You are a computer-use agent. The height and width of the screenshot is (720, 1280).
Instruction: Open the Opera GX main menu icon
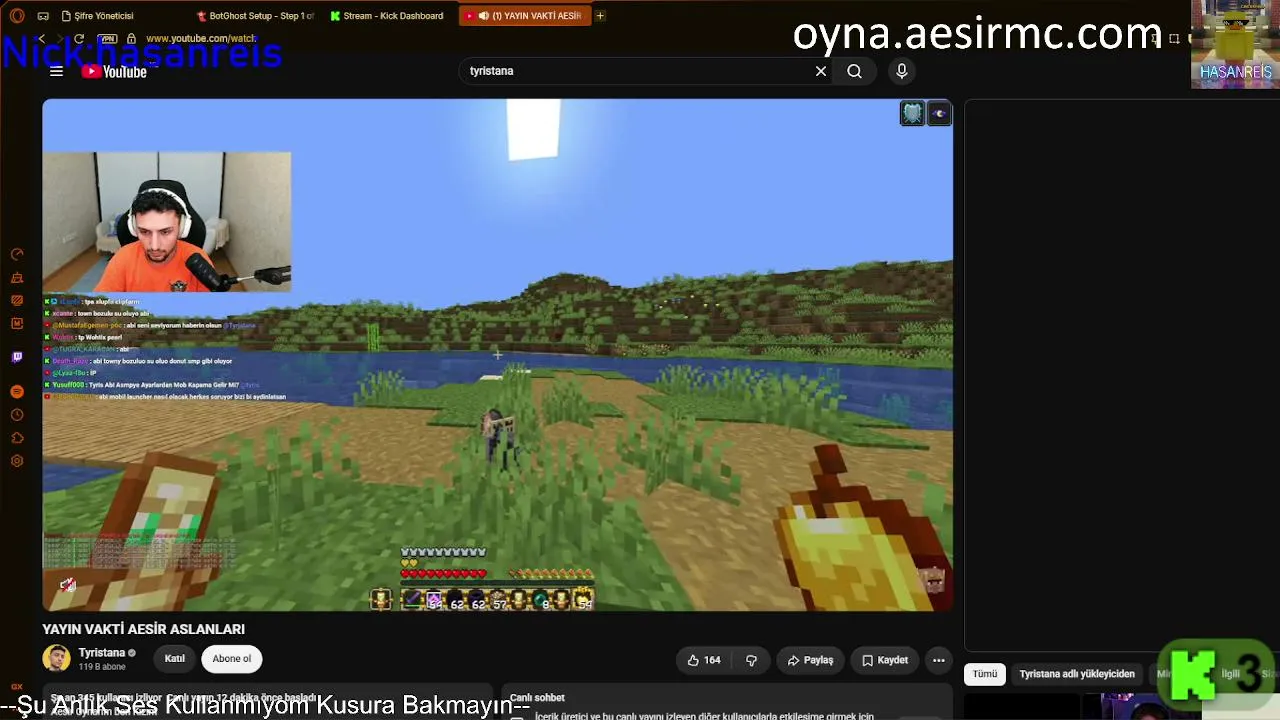pyautogui.click(x=16, y=16)
